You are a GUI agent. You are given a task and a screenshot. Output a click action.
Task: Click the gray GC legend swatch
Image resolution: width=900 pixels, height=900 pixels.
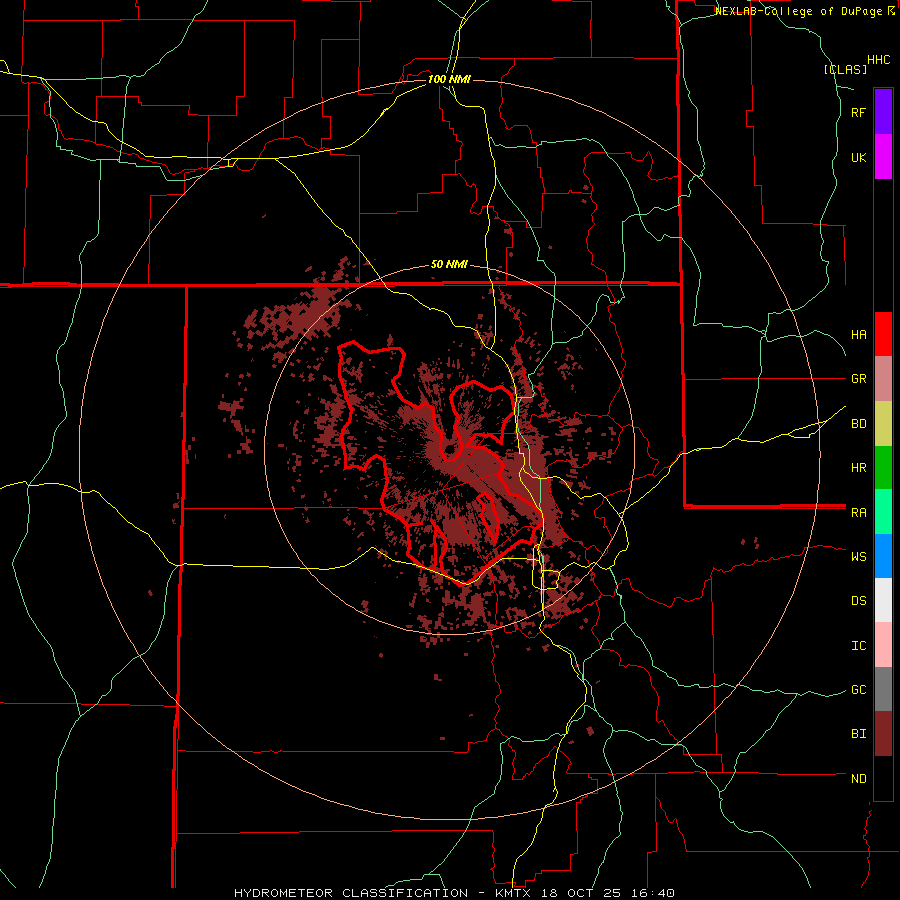click(x=883, y=689)
